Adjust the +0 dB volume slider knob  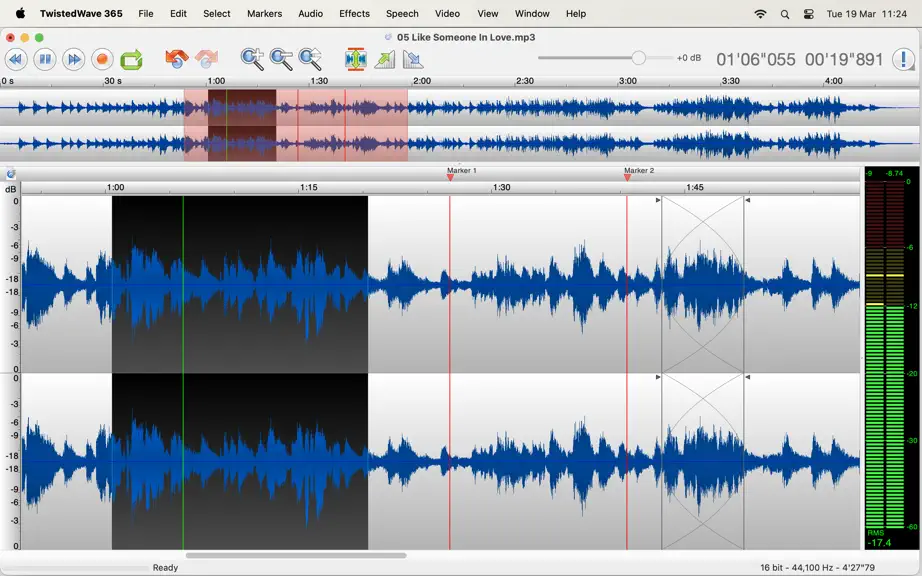[x=639, y=58]
